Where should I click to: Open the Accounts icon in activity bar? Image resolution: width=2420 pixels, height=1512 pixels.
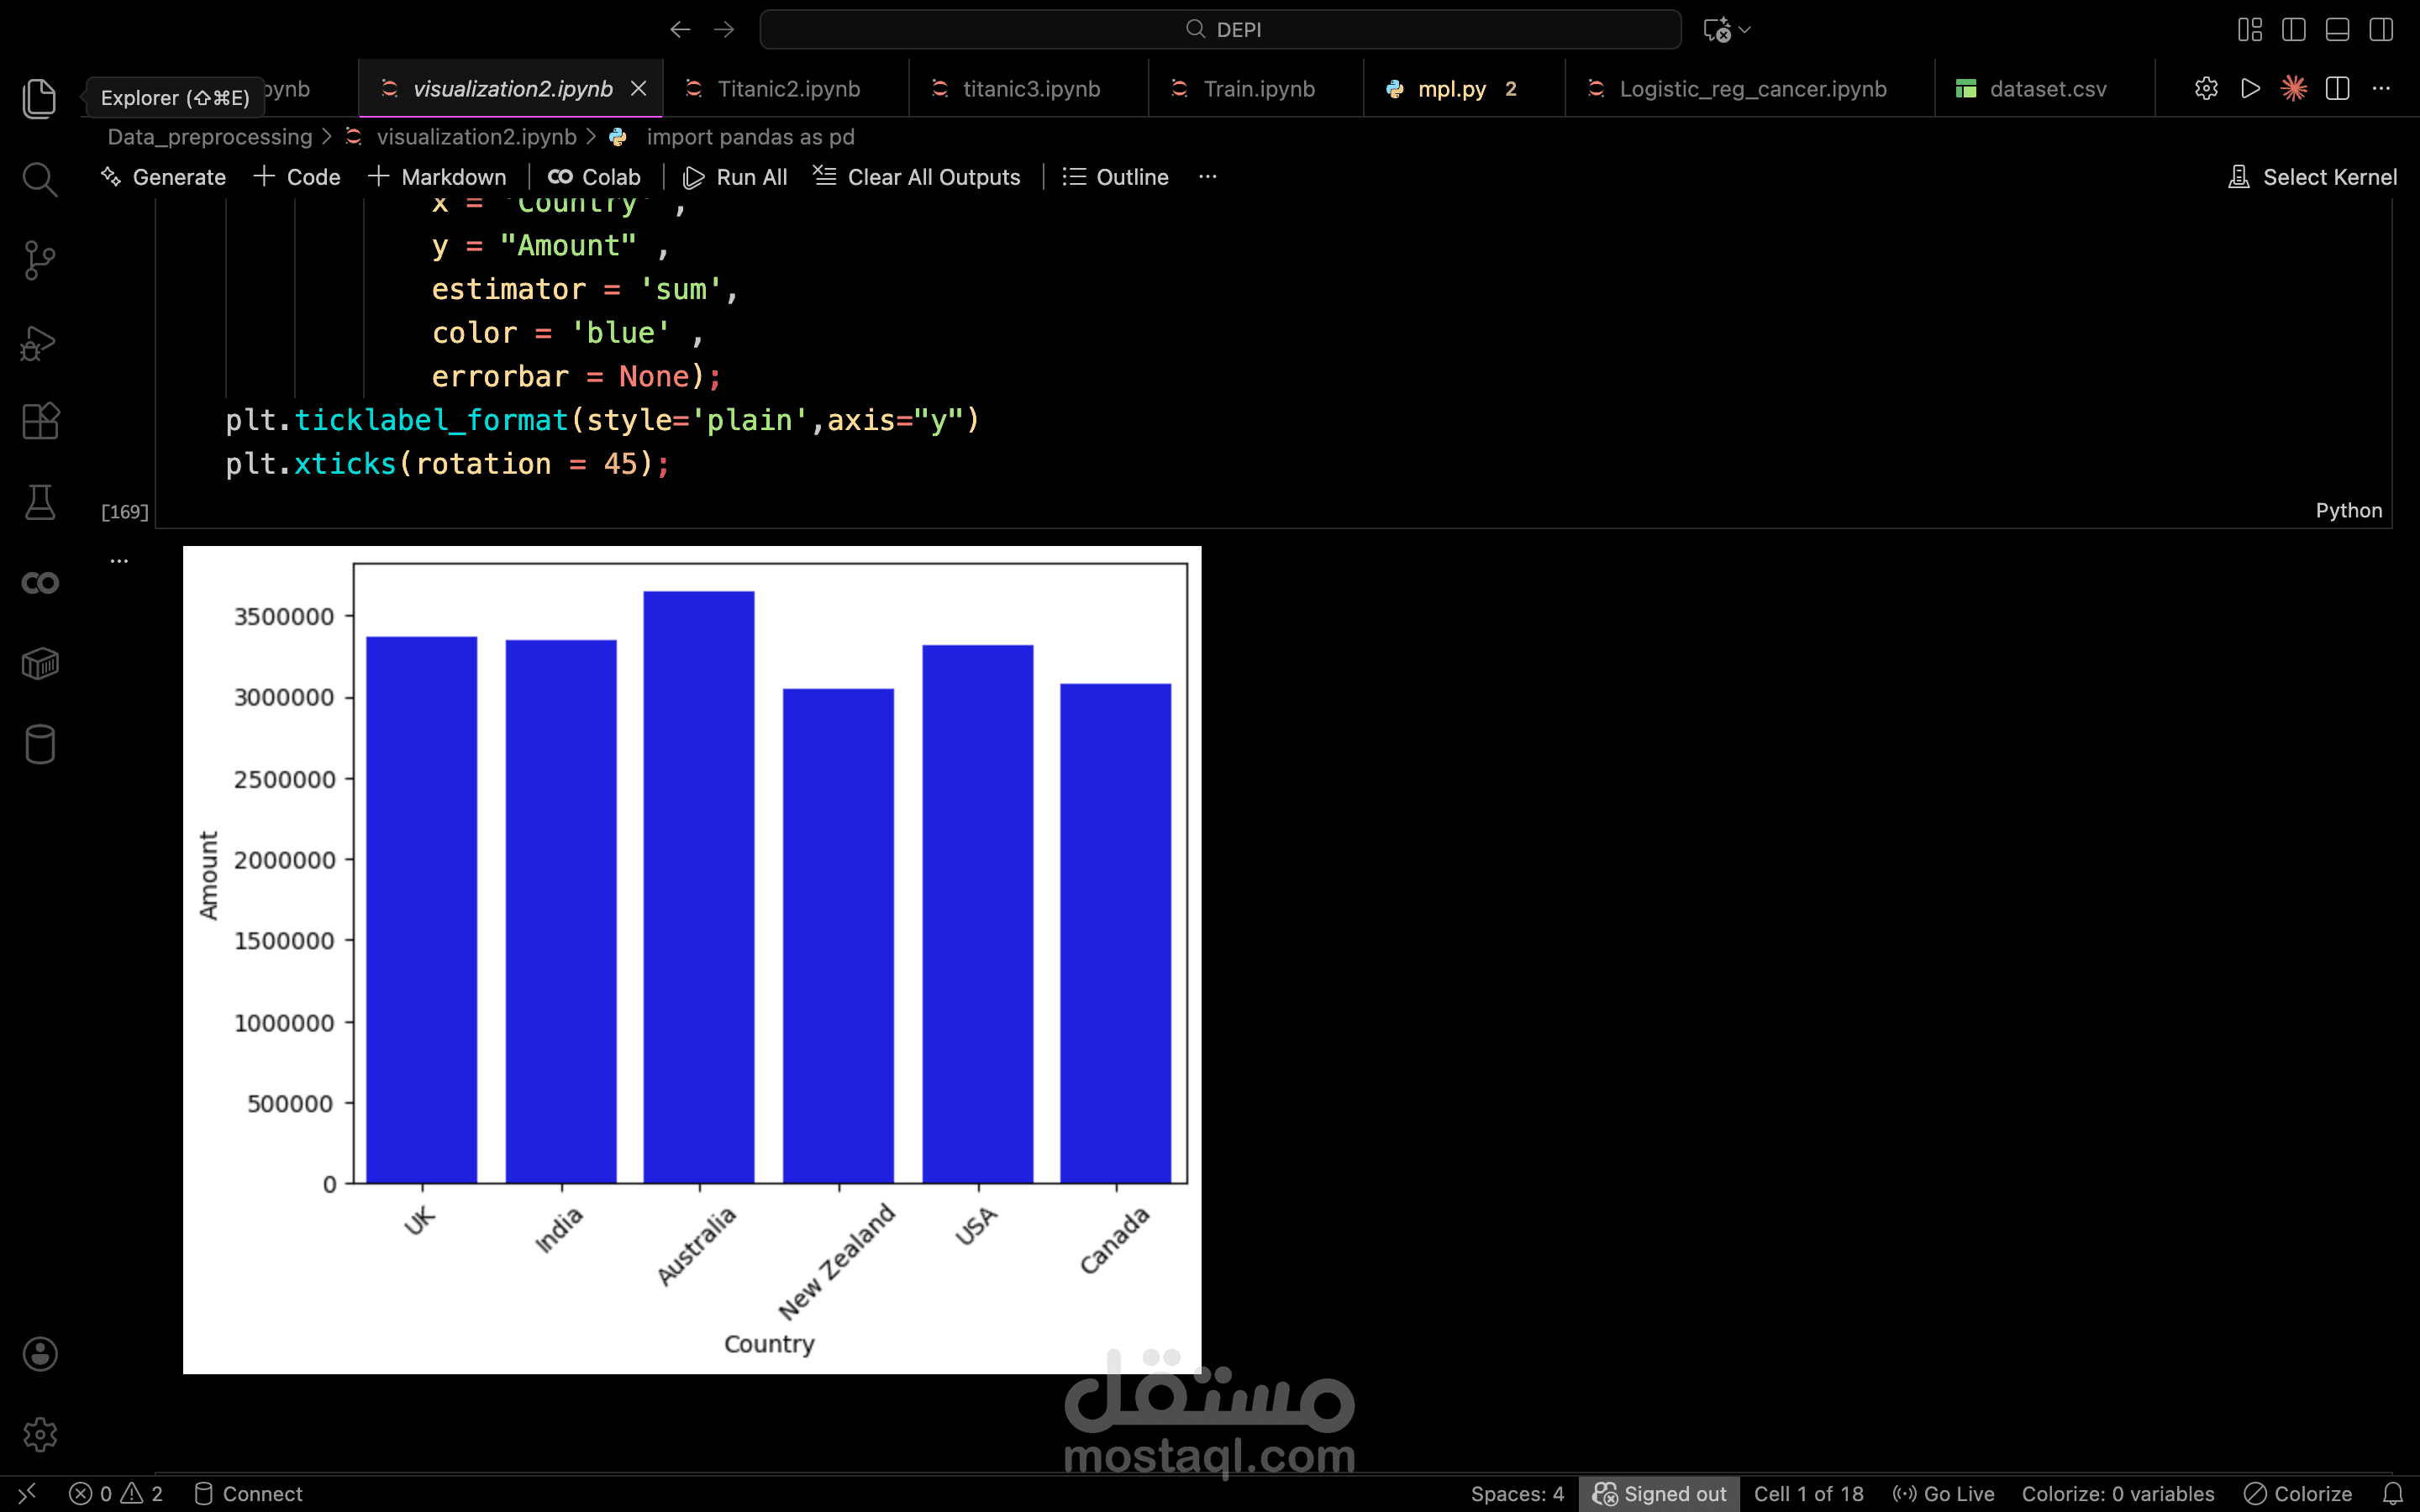coord(40,1354)
